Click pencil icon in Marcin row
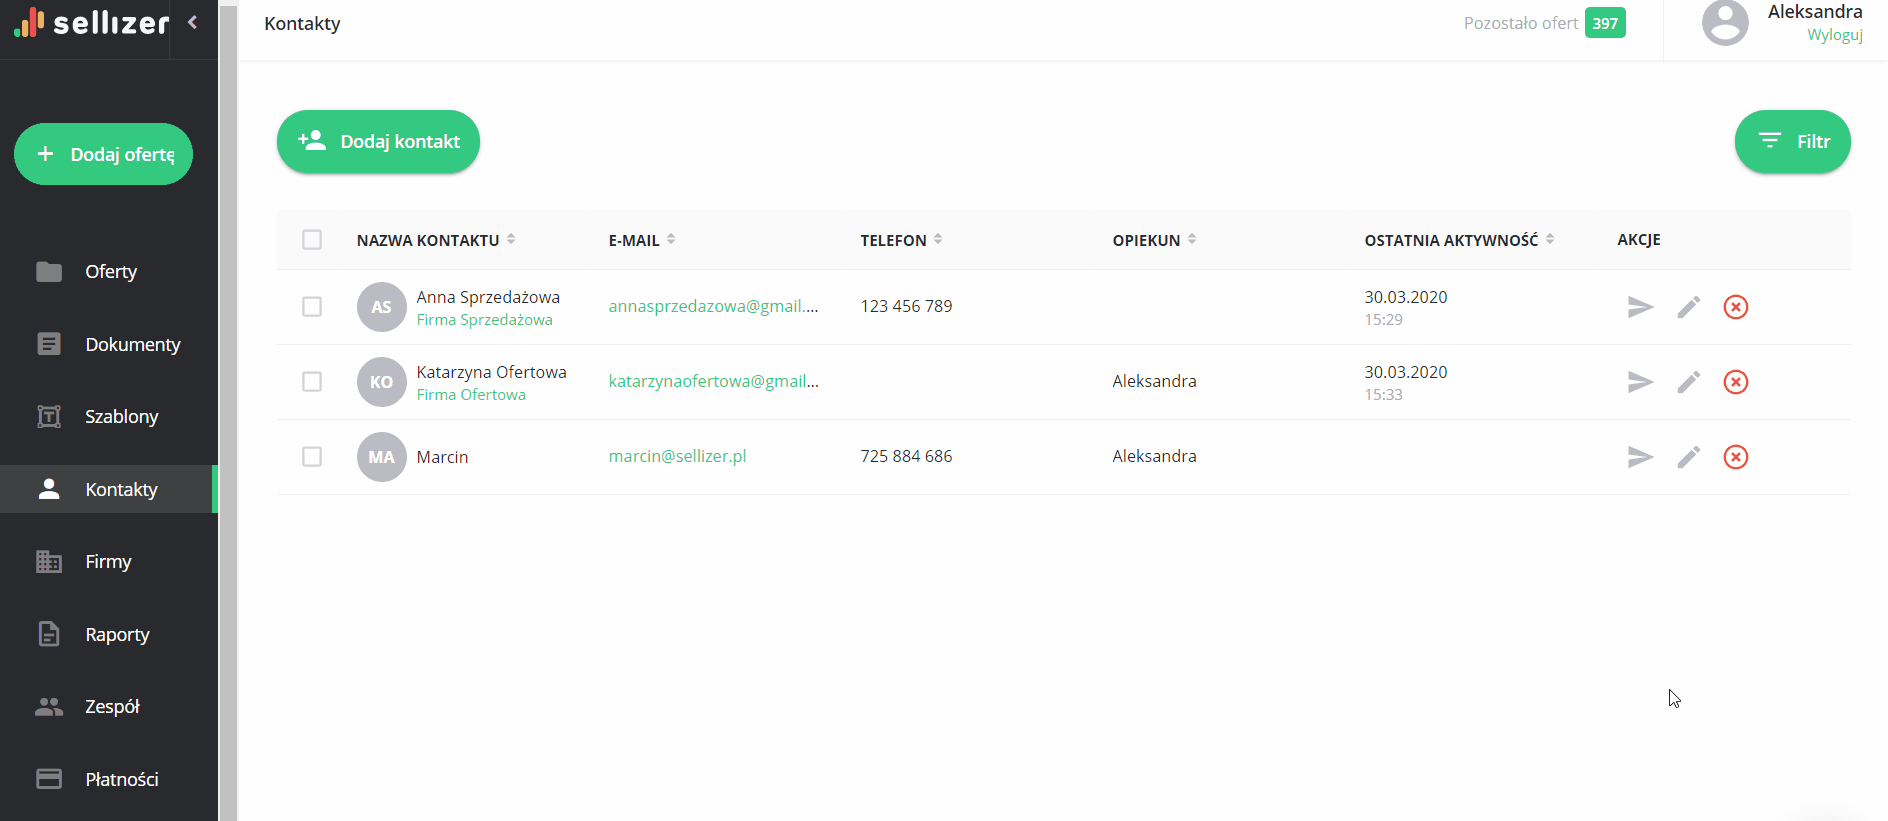 (1688, 457)
